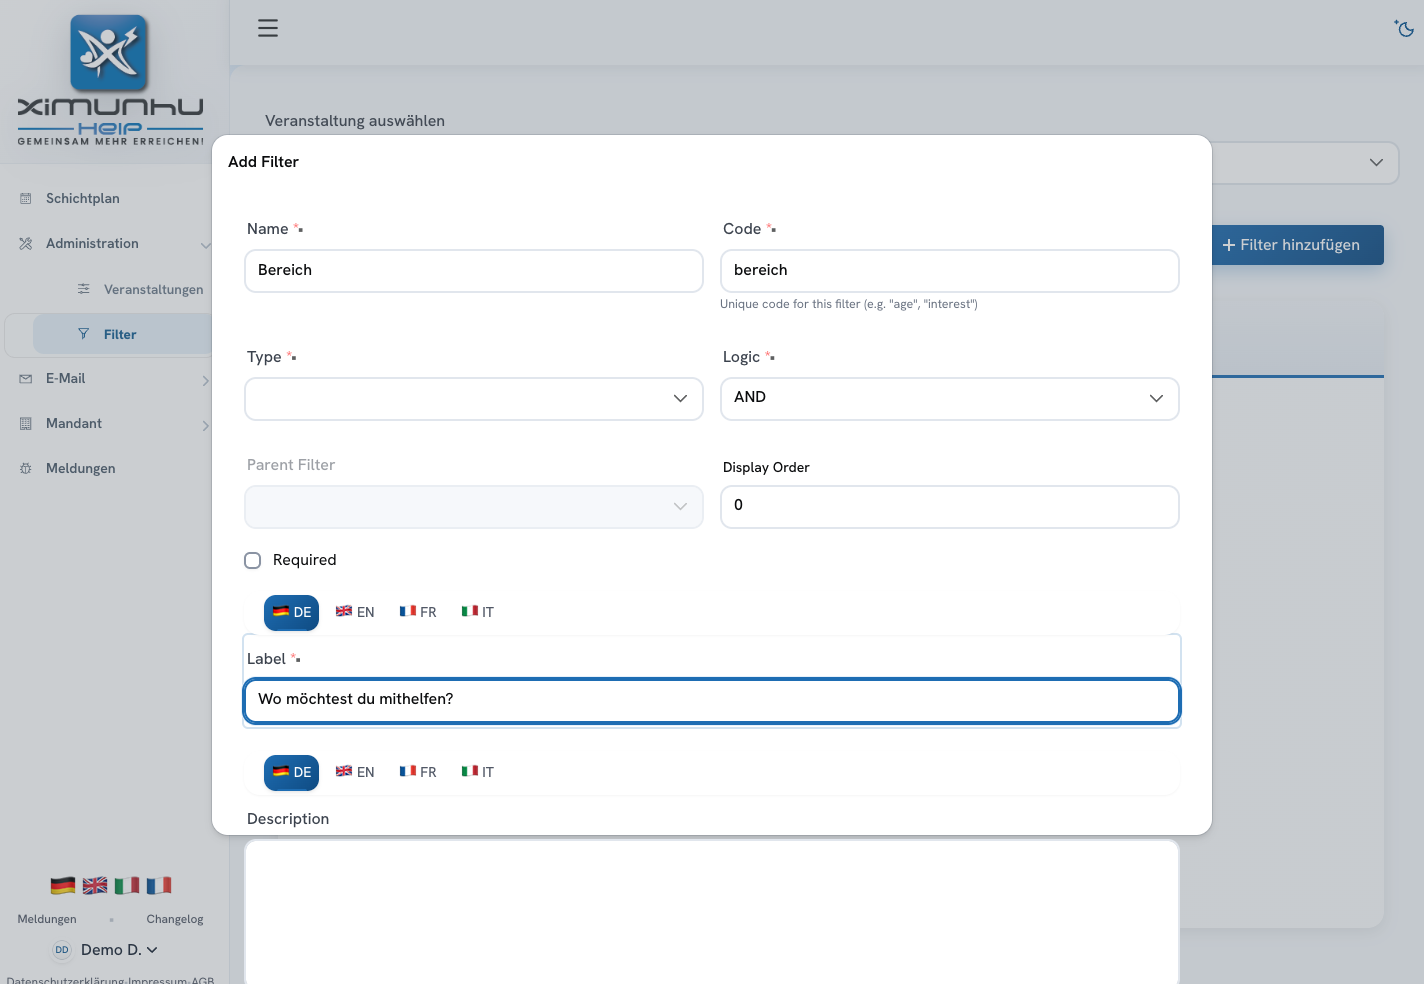Click the Schichtplan calendar icon
This screenshot has width=1424, height=984.
(26, 199)
